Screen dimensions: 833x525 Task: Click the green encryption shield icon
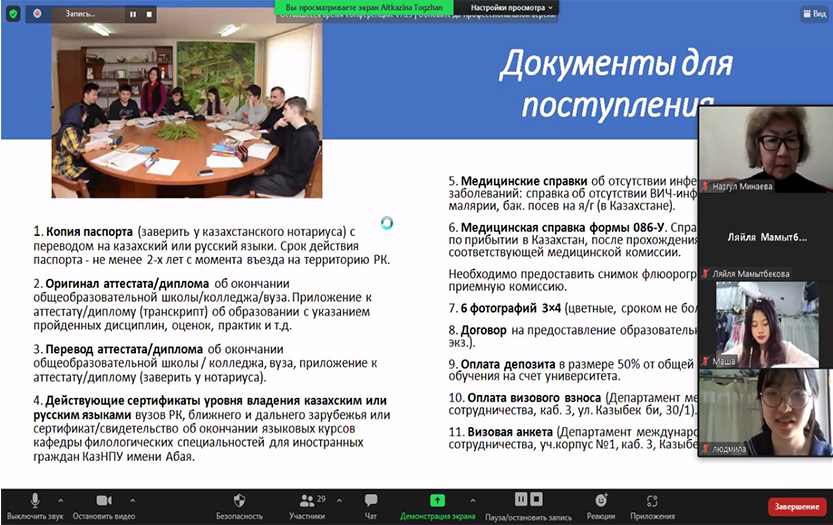pyautogui.click(x=12, y=14)
